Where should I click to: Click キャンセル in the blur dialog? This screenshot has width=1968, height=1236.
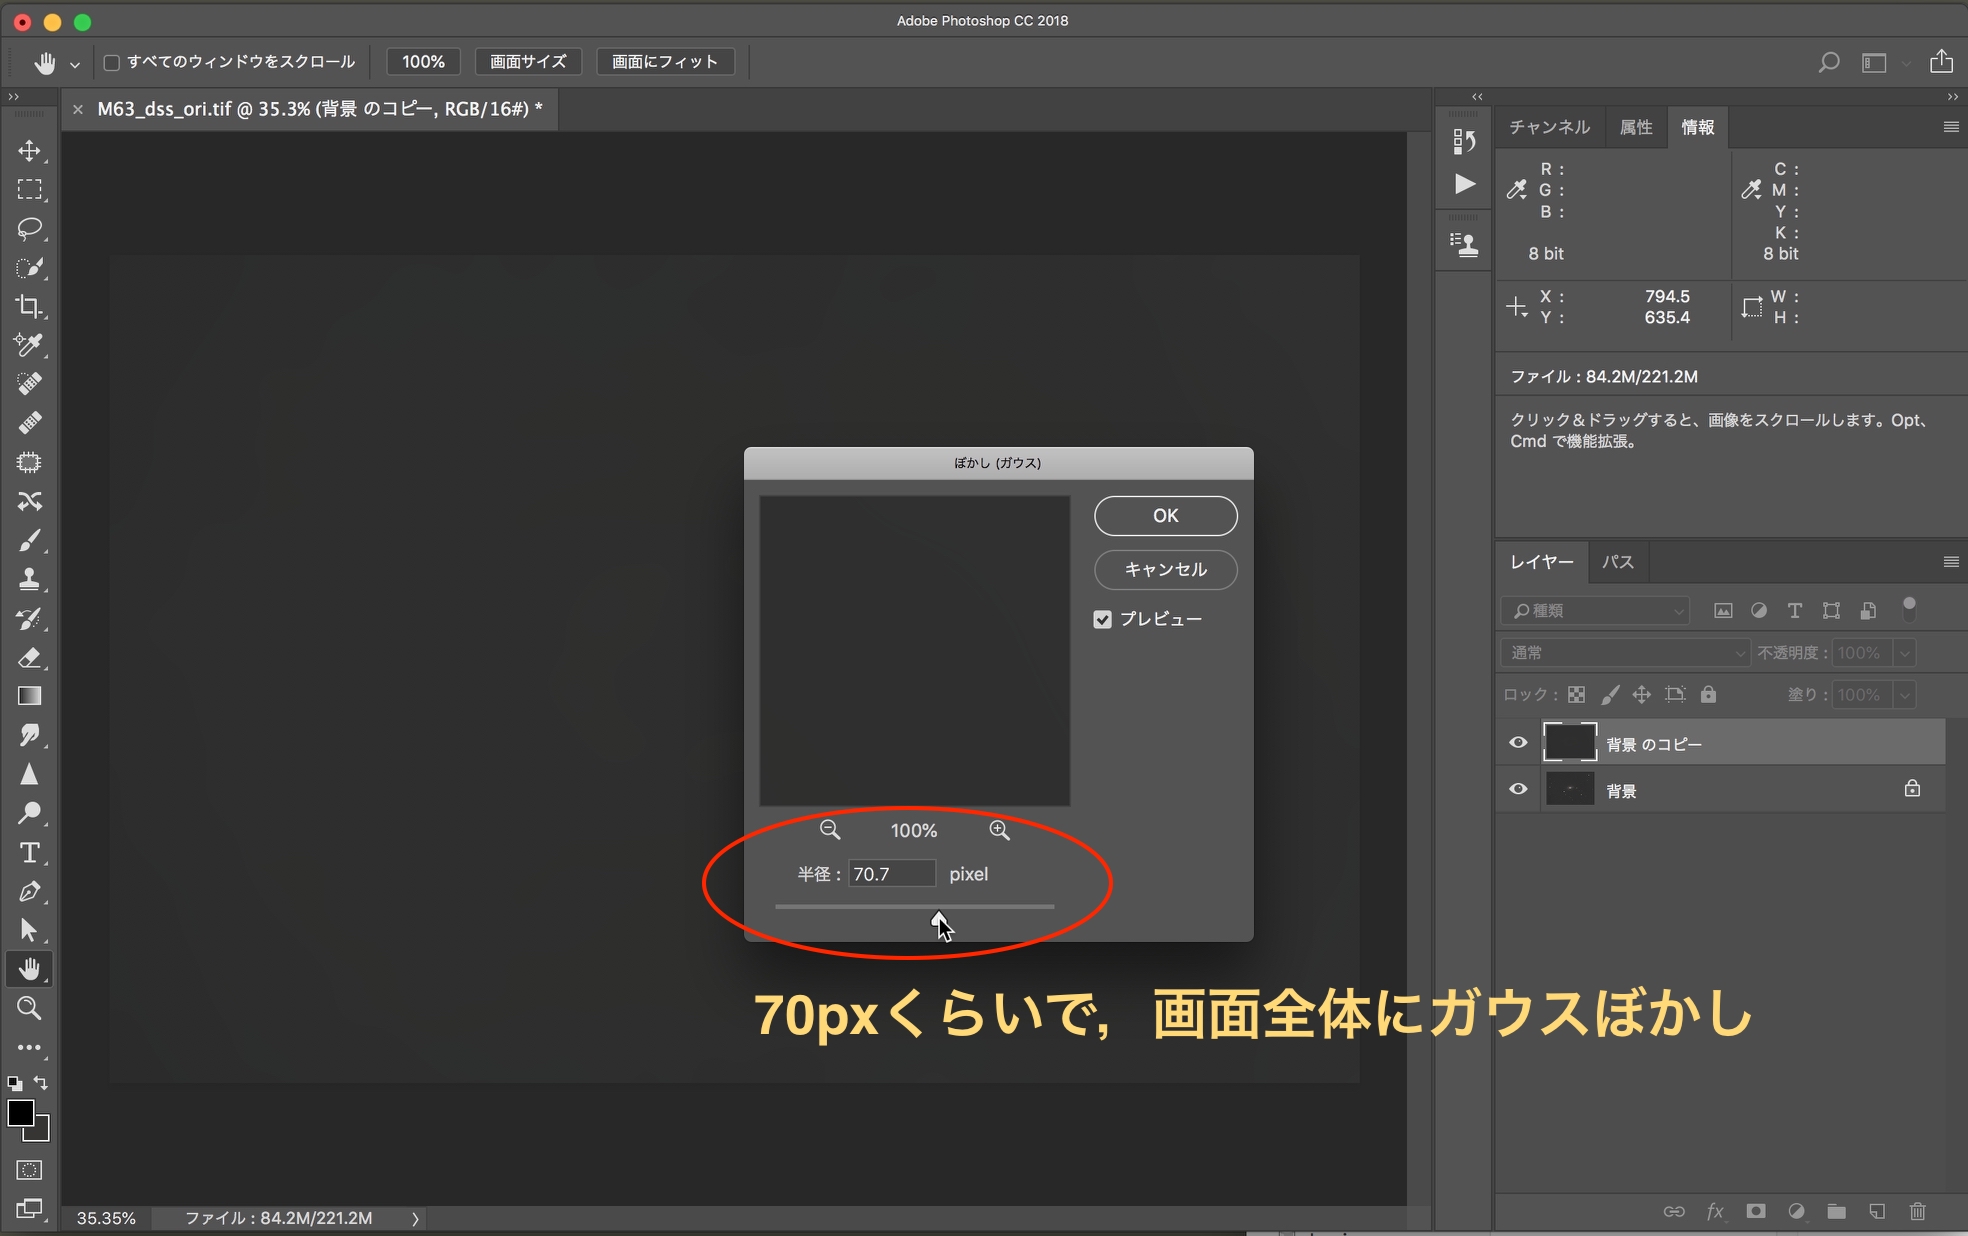click(1164, 570)
